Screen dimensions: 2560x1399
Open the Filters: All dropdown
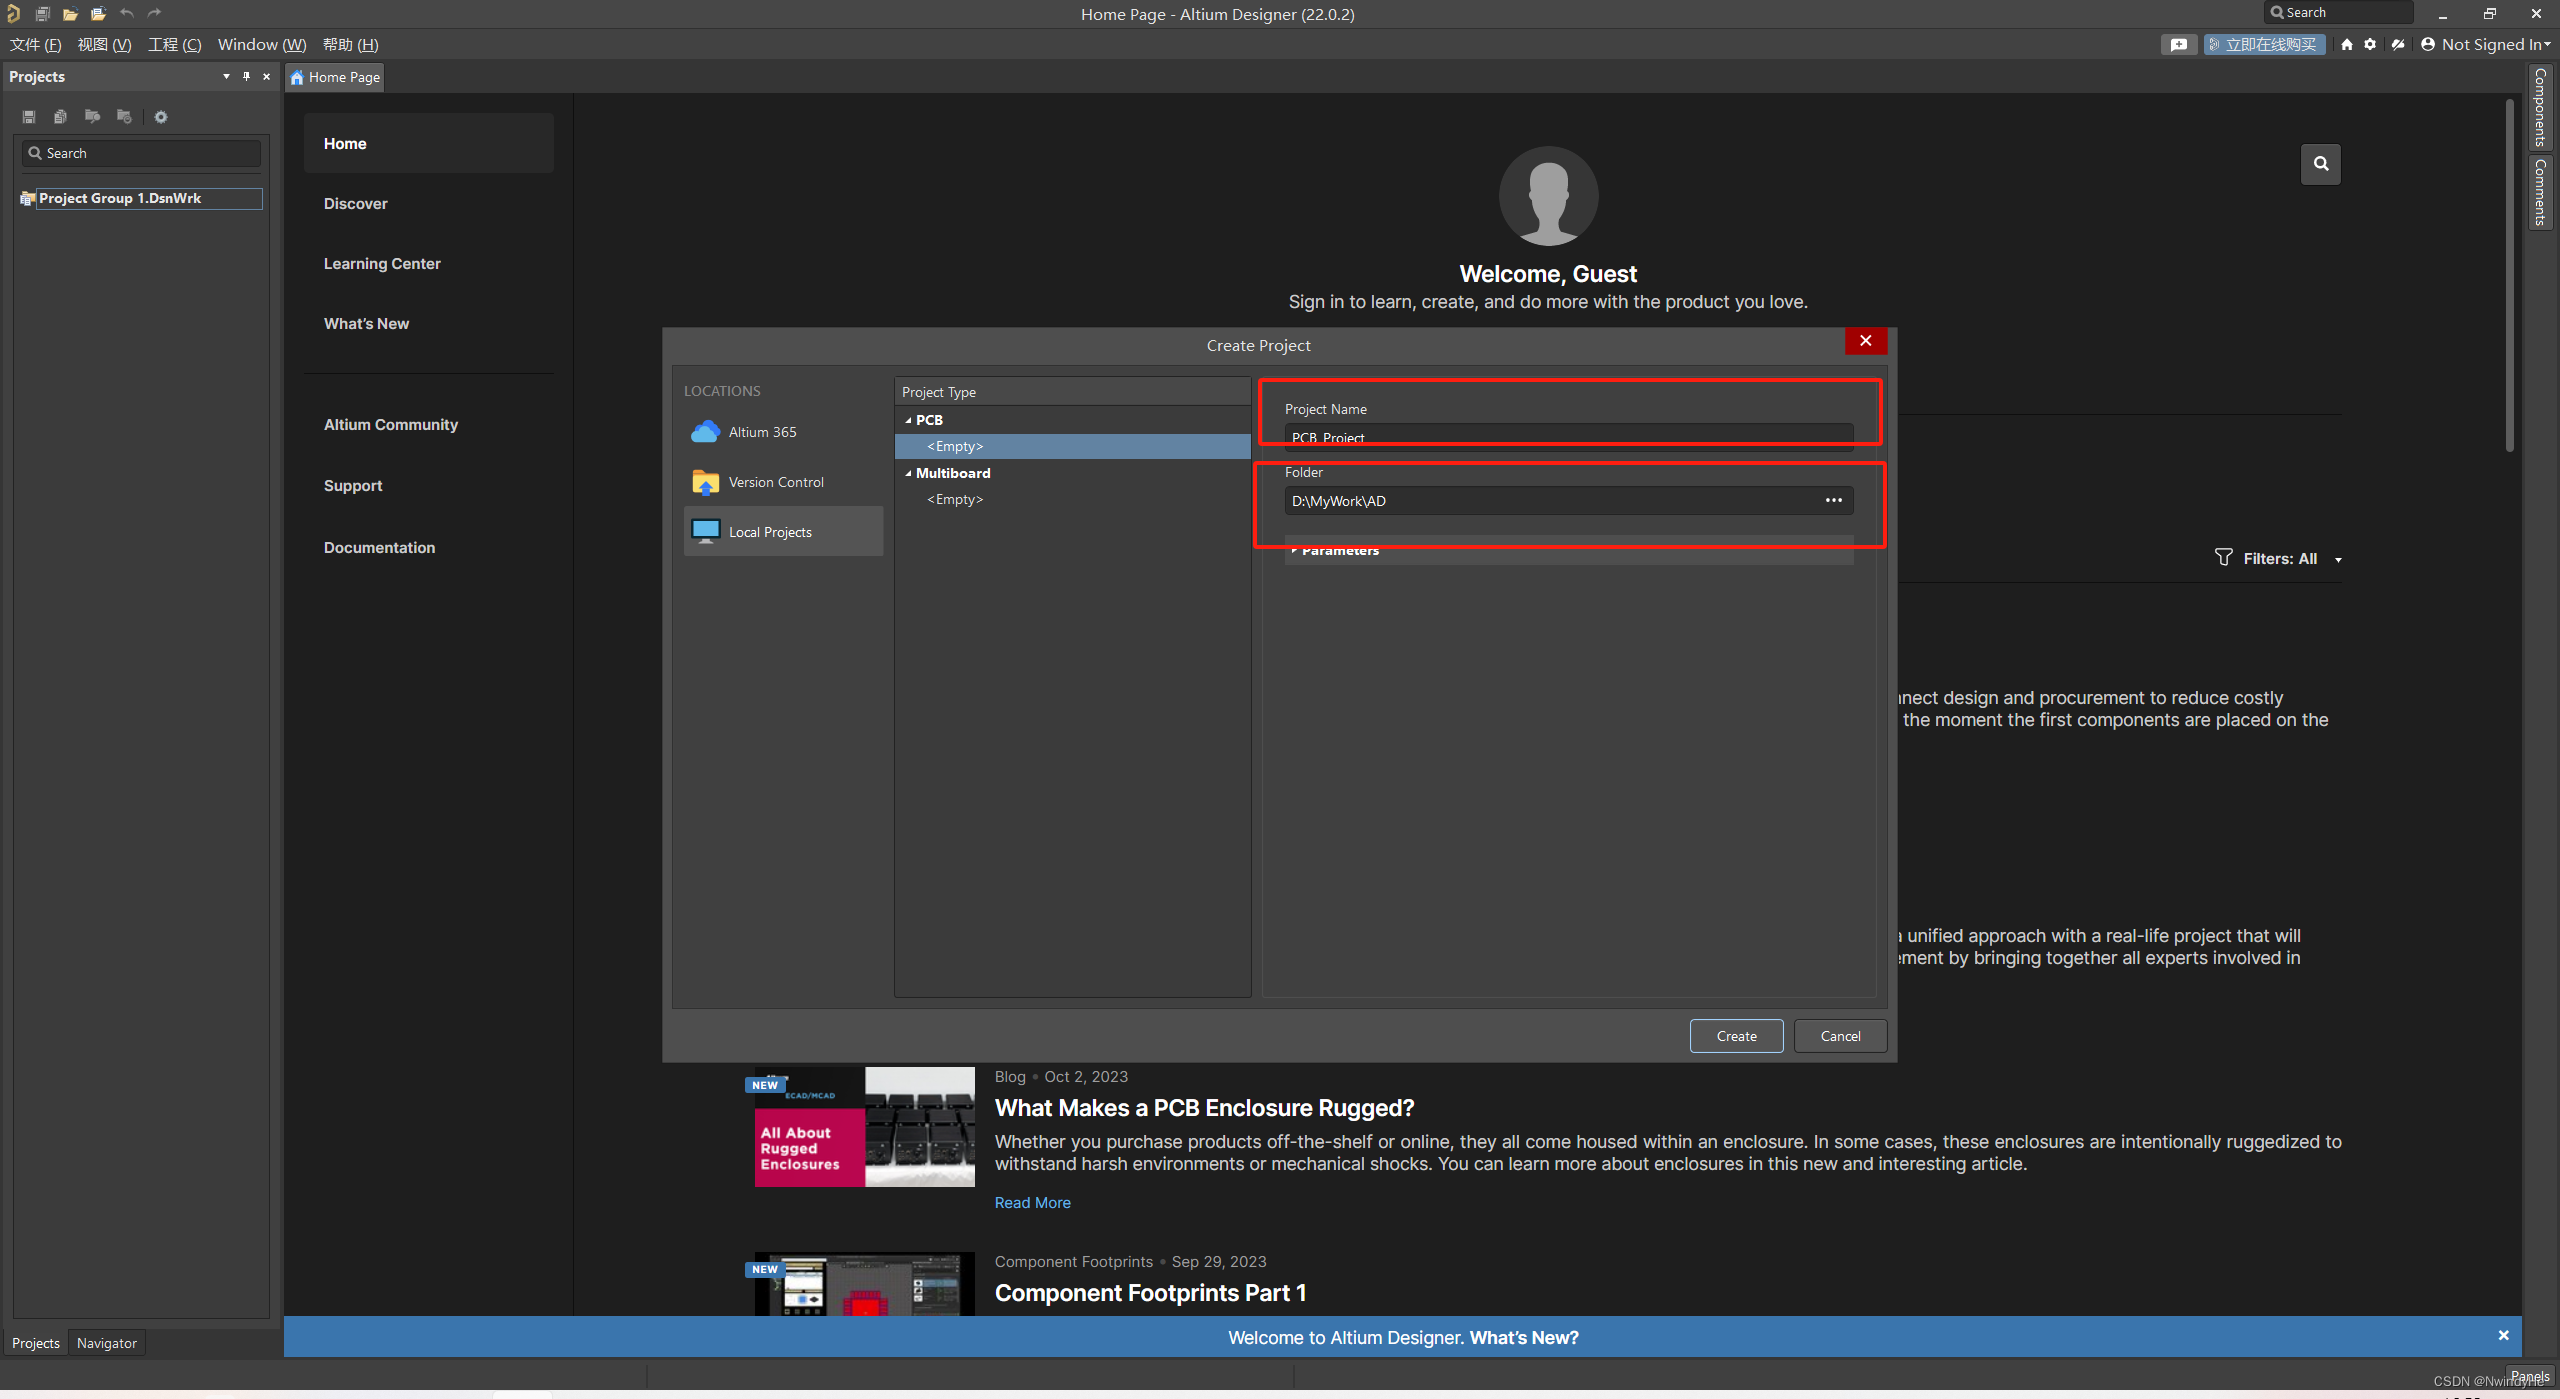tap(2279, 559)
